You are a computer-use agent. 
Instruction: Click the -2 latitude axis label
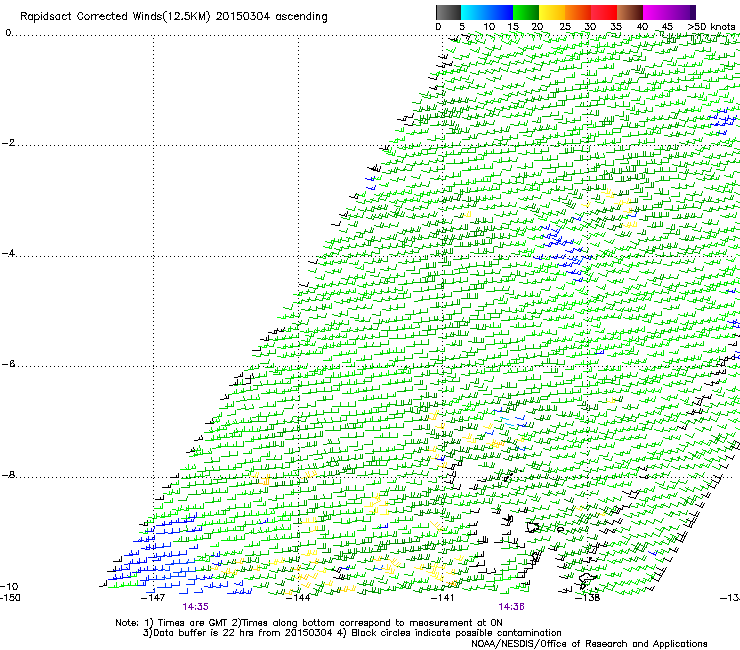[8, 143]
